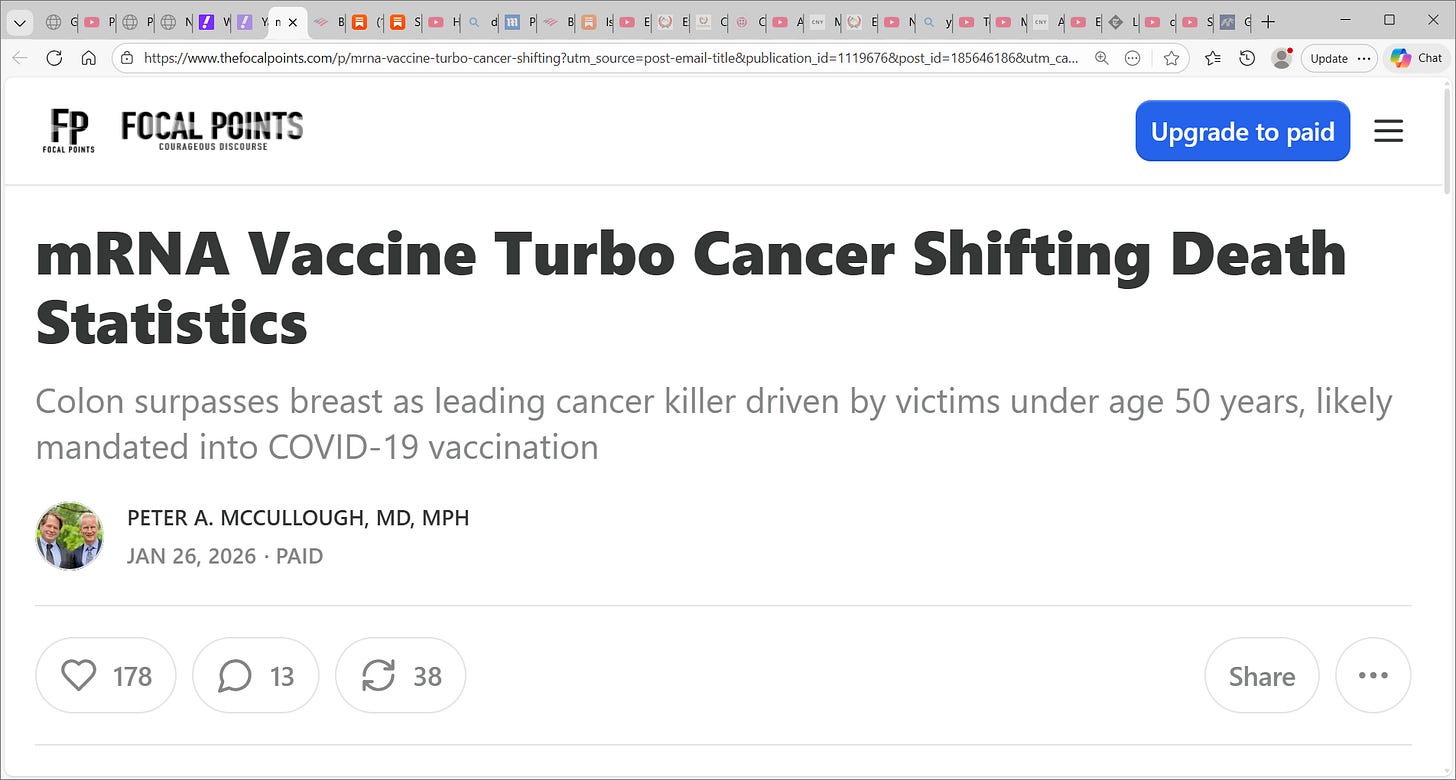Open Peter A. McCullough author link
This screenshot has width=1456, height=780.
298,518
